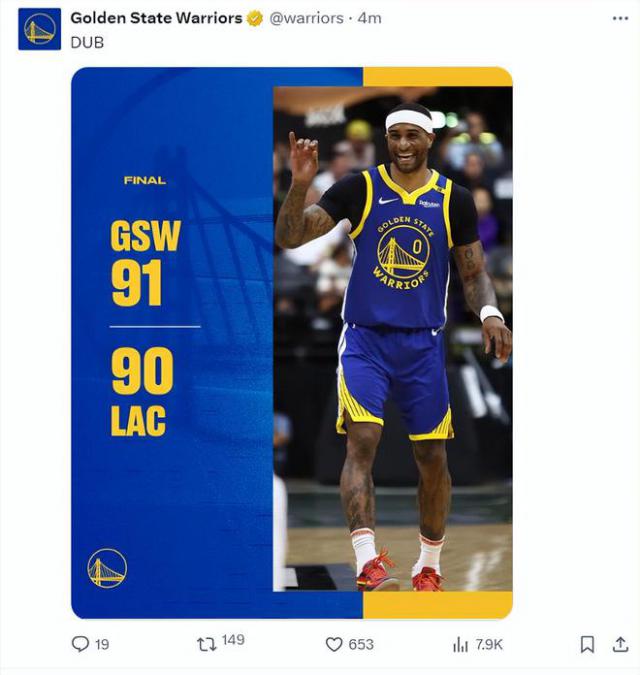Select the 7.9K views count
This screenshot has width=640, height=675.
tap(489, 644)
